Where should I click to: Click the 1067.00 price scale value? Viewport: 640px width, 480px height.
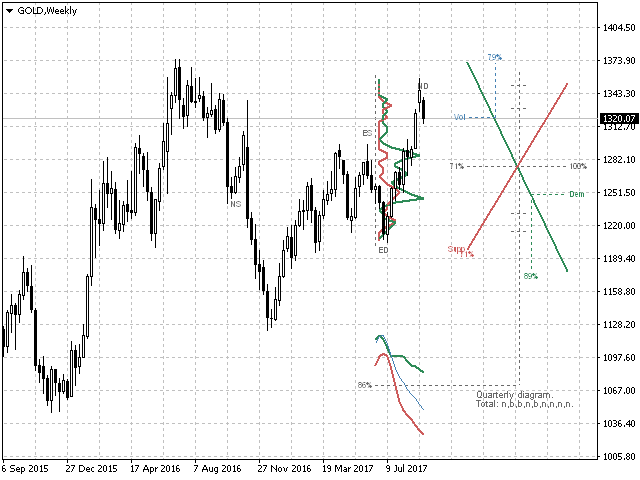[619, 391]
